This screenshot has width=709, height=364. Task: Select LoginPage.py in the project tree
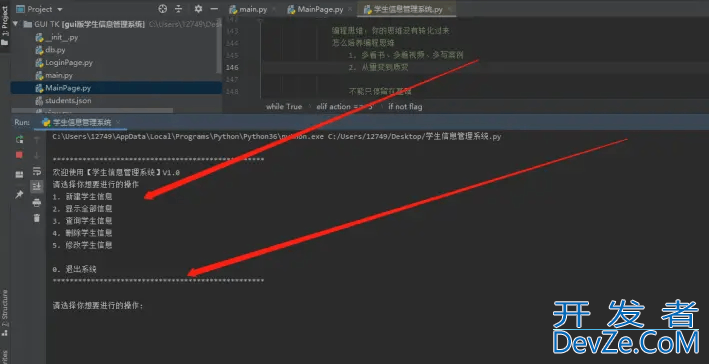click(x=64, y=63)
